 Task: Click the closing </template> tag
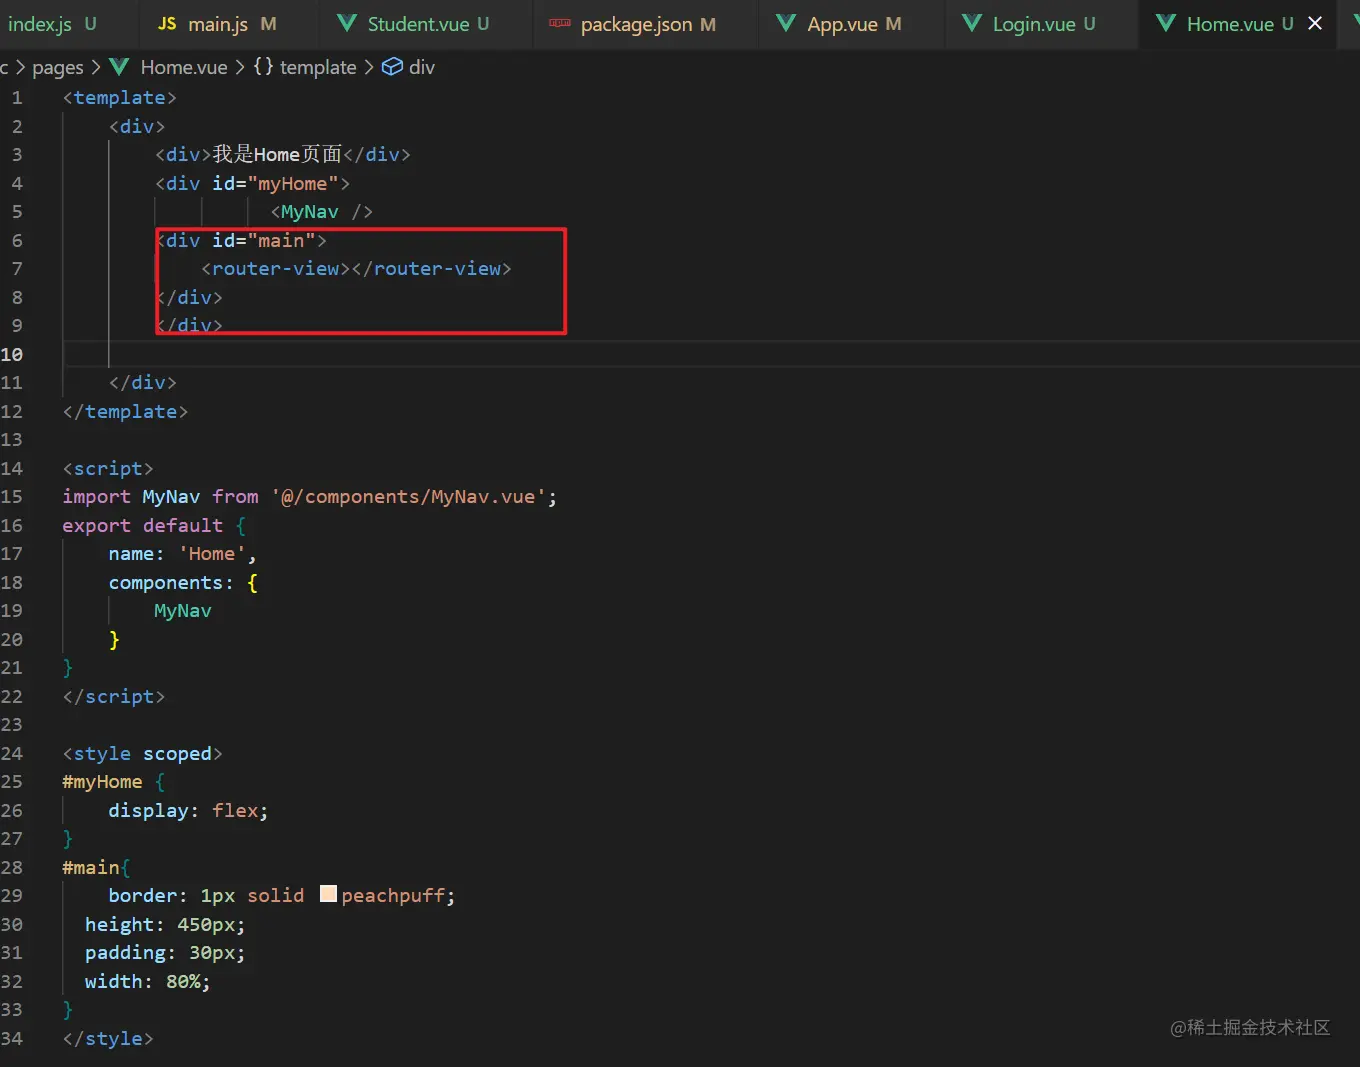125,411
